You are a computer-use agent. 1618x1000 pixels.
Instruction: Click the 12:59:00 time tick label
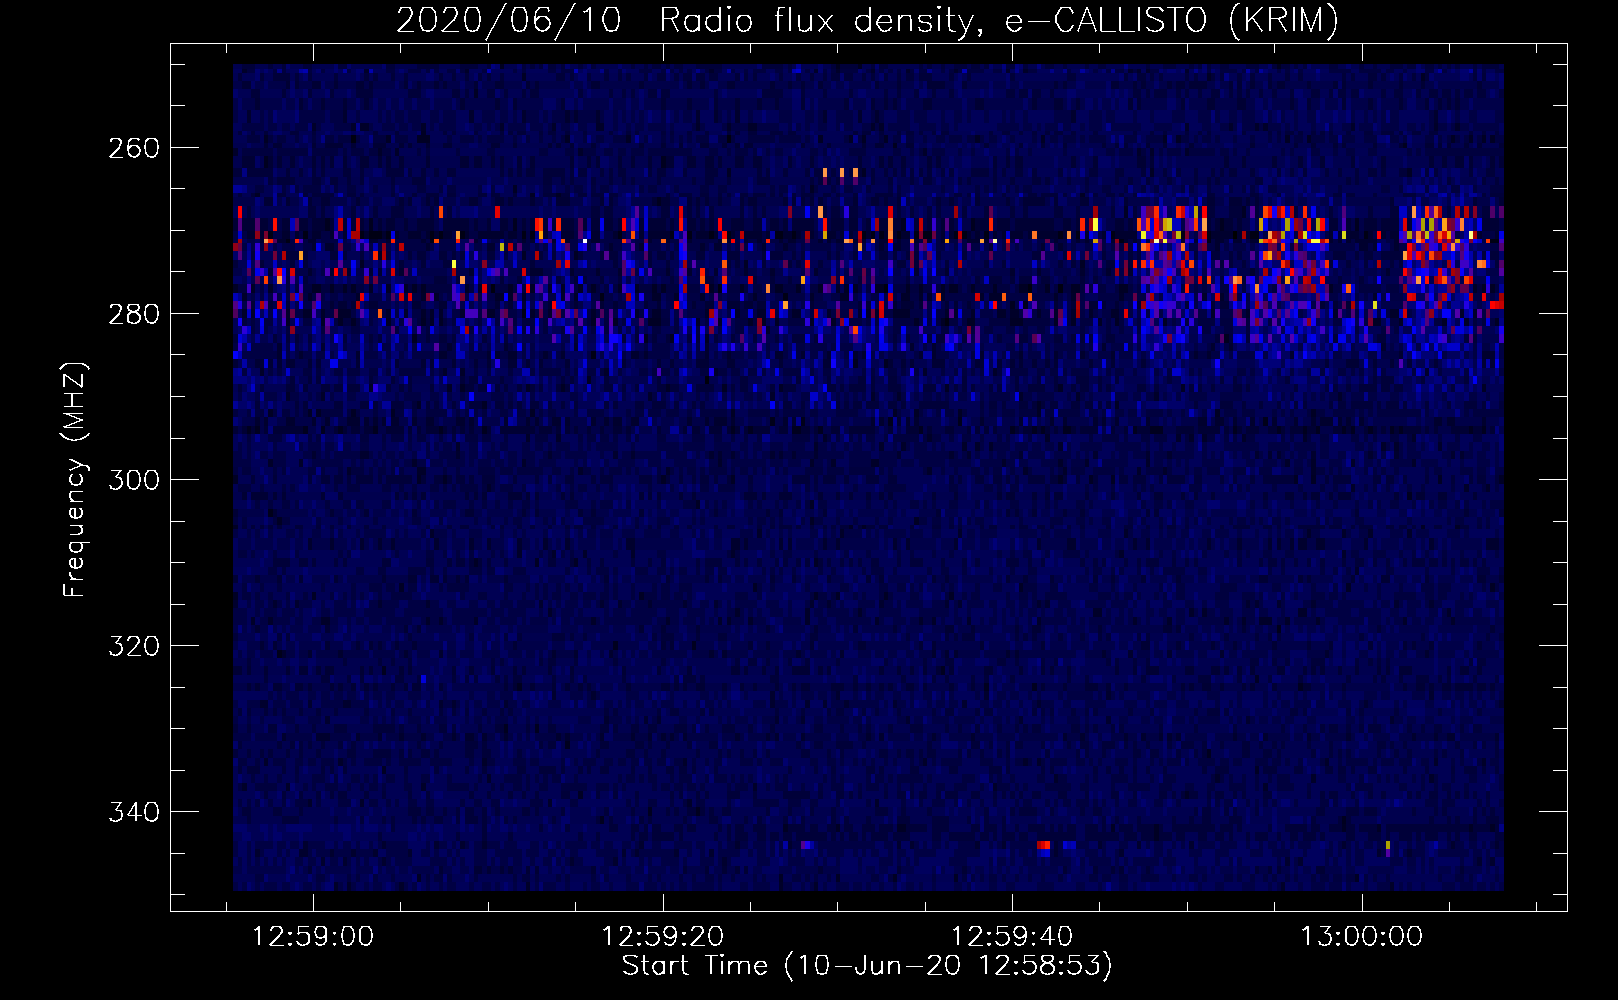click(x=312, y=937)
